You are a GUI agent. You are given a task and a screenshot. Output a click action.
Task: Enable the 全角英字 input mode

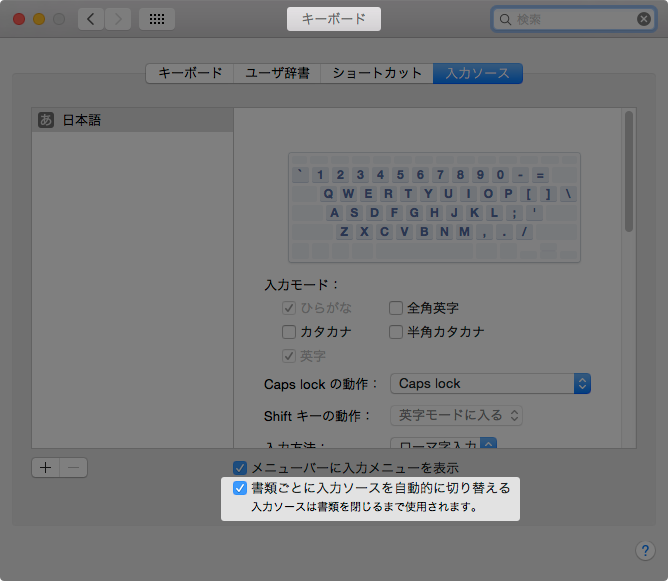396,308
